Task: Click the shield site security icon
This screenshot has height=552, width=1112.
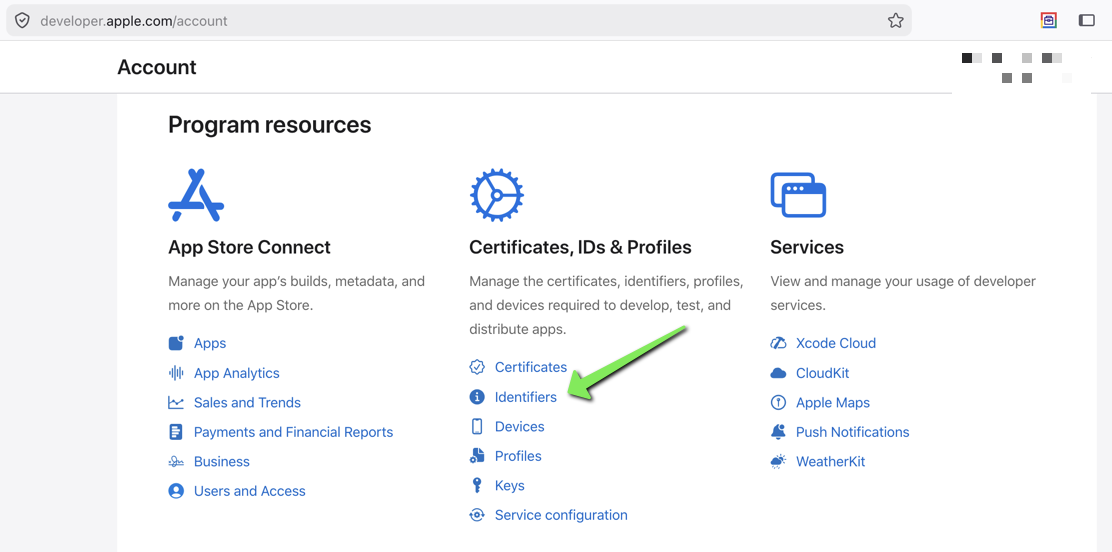Action: [x=23, y=21]
